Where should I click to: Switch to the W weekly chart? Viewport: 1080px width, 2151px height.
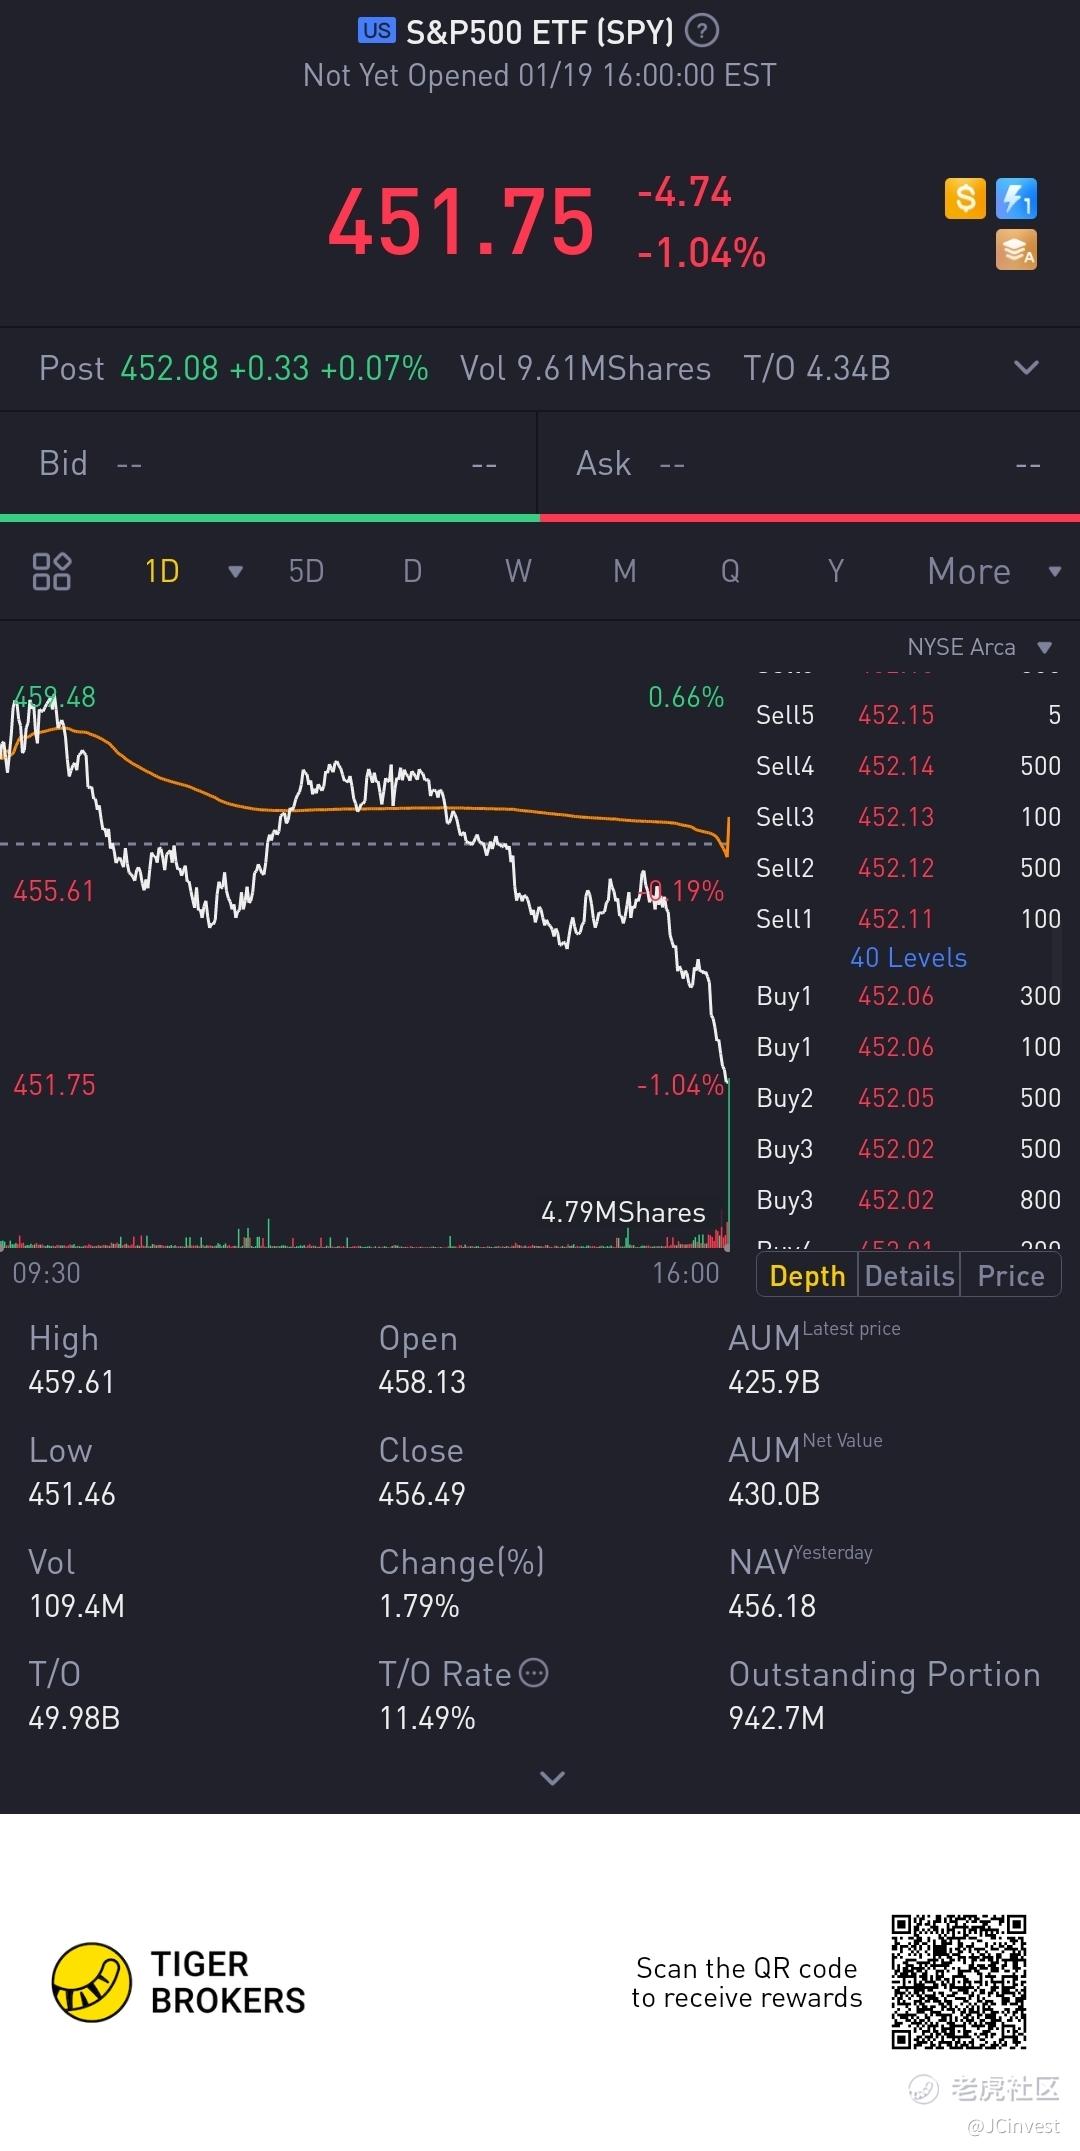point(518,571)
